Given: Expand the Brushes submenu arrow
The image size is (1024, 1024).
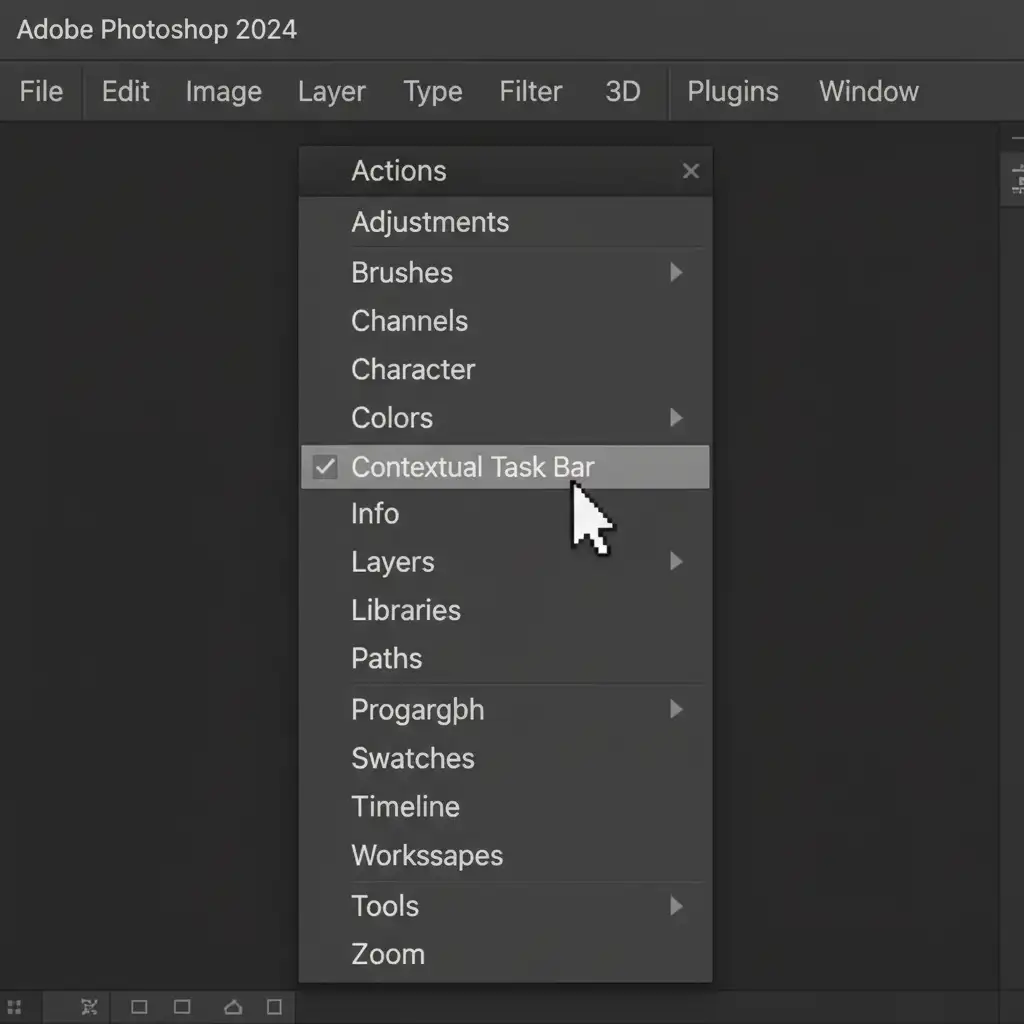Looking at the screenshot, I should [676, 272].
